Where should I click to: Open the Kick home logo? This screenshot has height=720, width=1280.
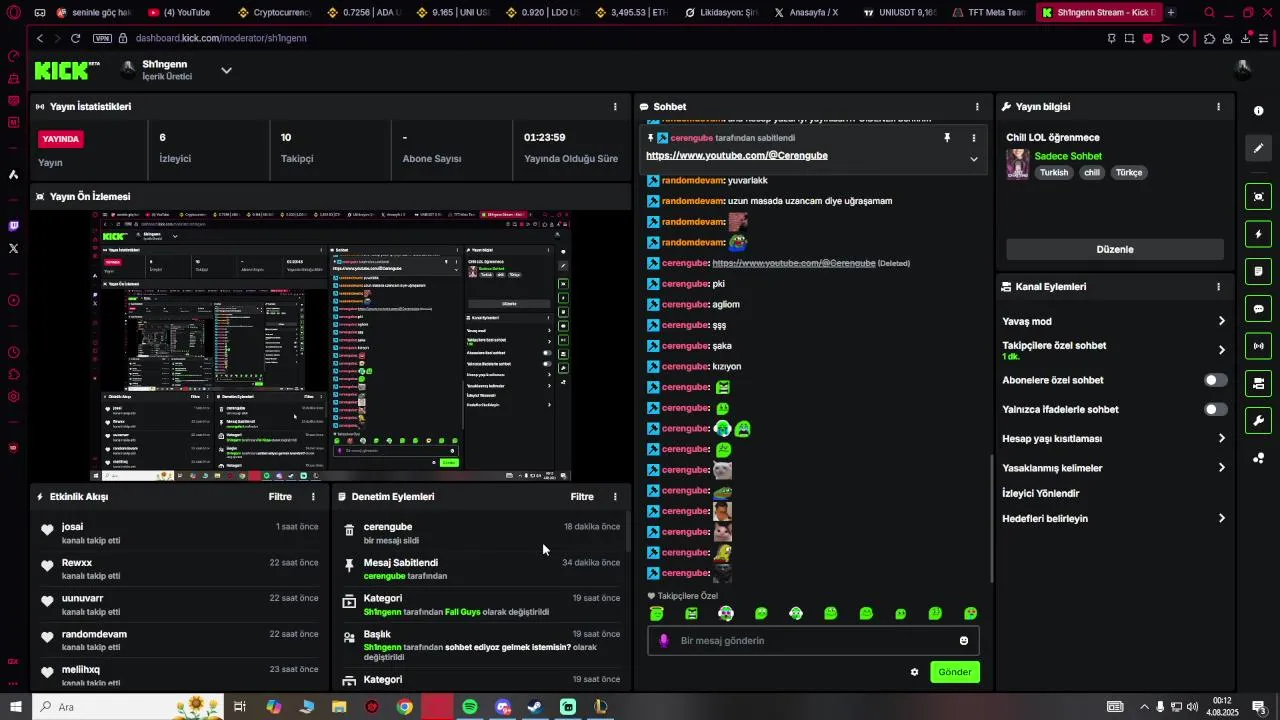coord(67,70)
